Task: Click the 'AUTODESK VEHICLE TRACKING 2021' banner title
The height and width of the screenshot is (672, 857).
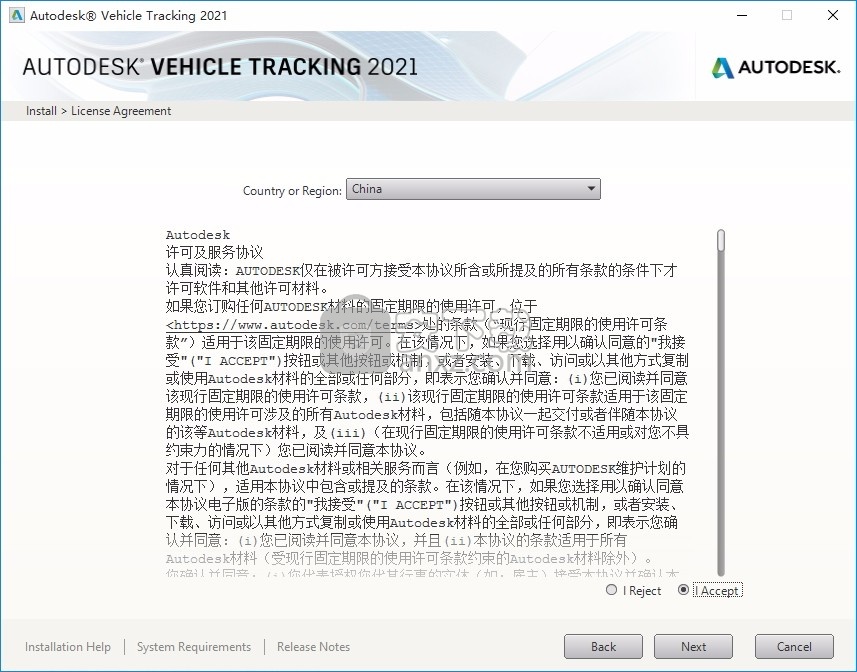Action: click(x=220, y=67)
